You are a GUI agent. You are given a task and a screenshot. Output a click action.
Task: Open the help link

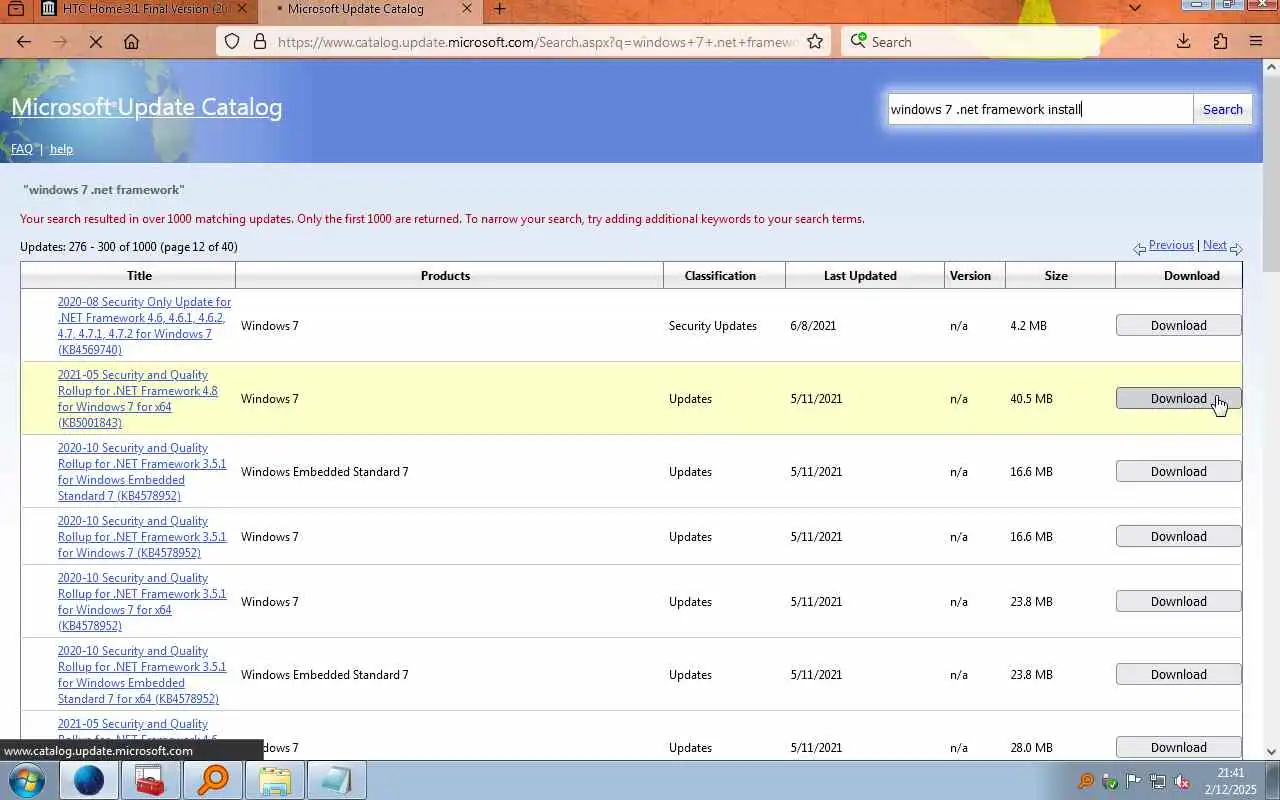(61, 149)
